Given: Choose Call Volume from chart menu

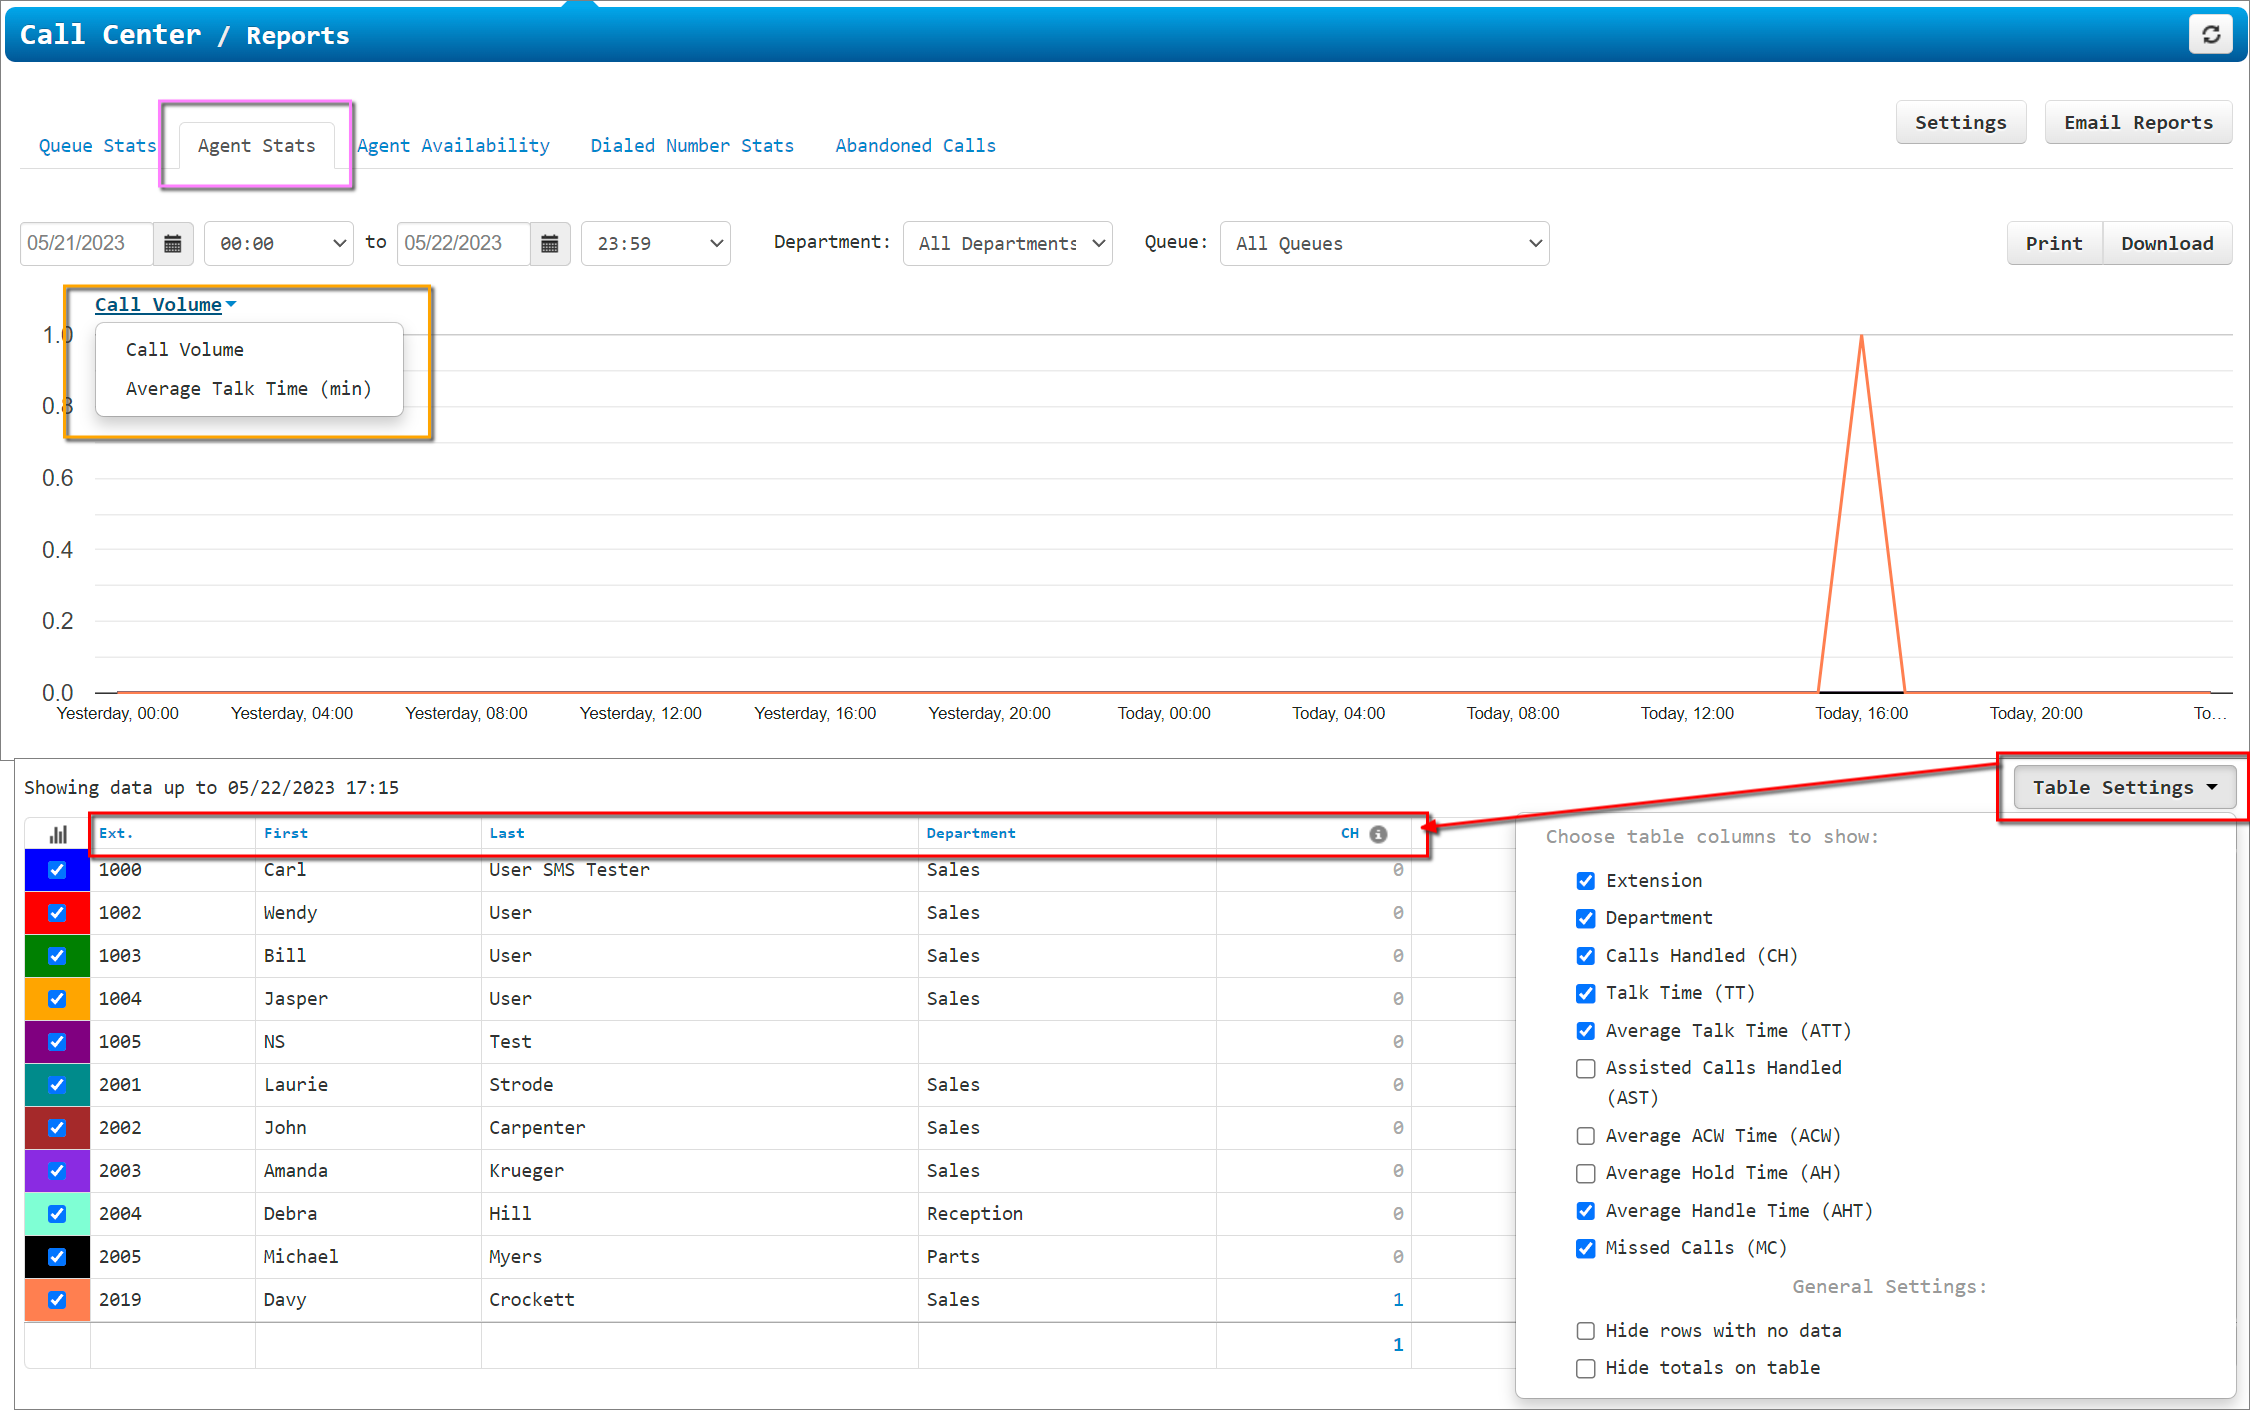Looking at the screenshot, I should point(185,350).
